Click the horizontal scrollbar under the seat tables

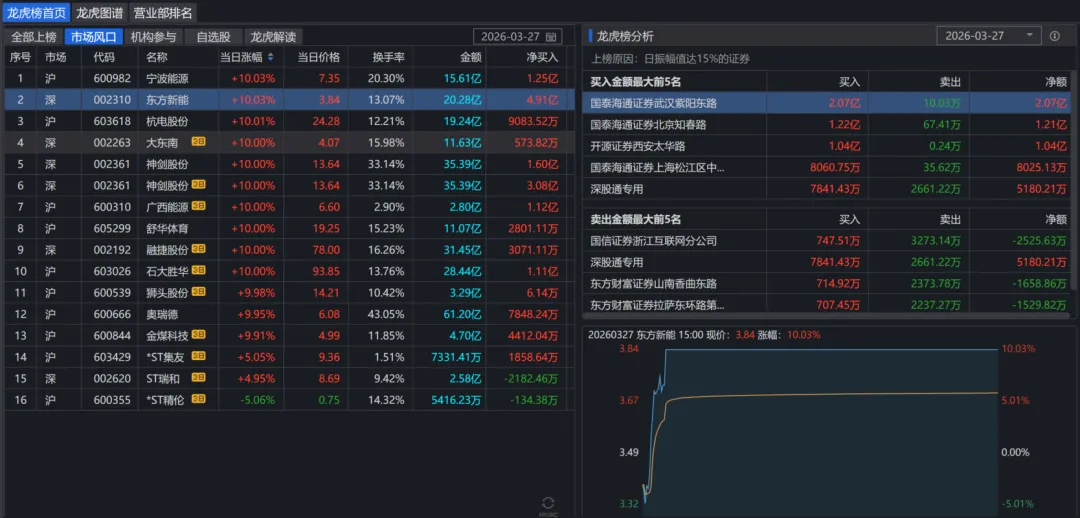[827, 314]
